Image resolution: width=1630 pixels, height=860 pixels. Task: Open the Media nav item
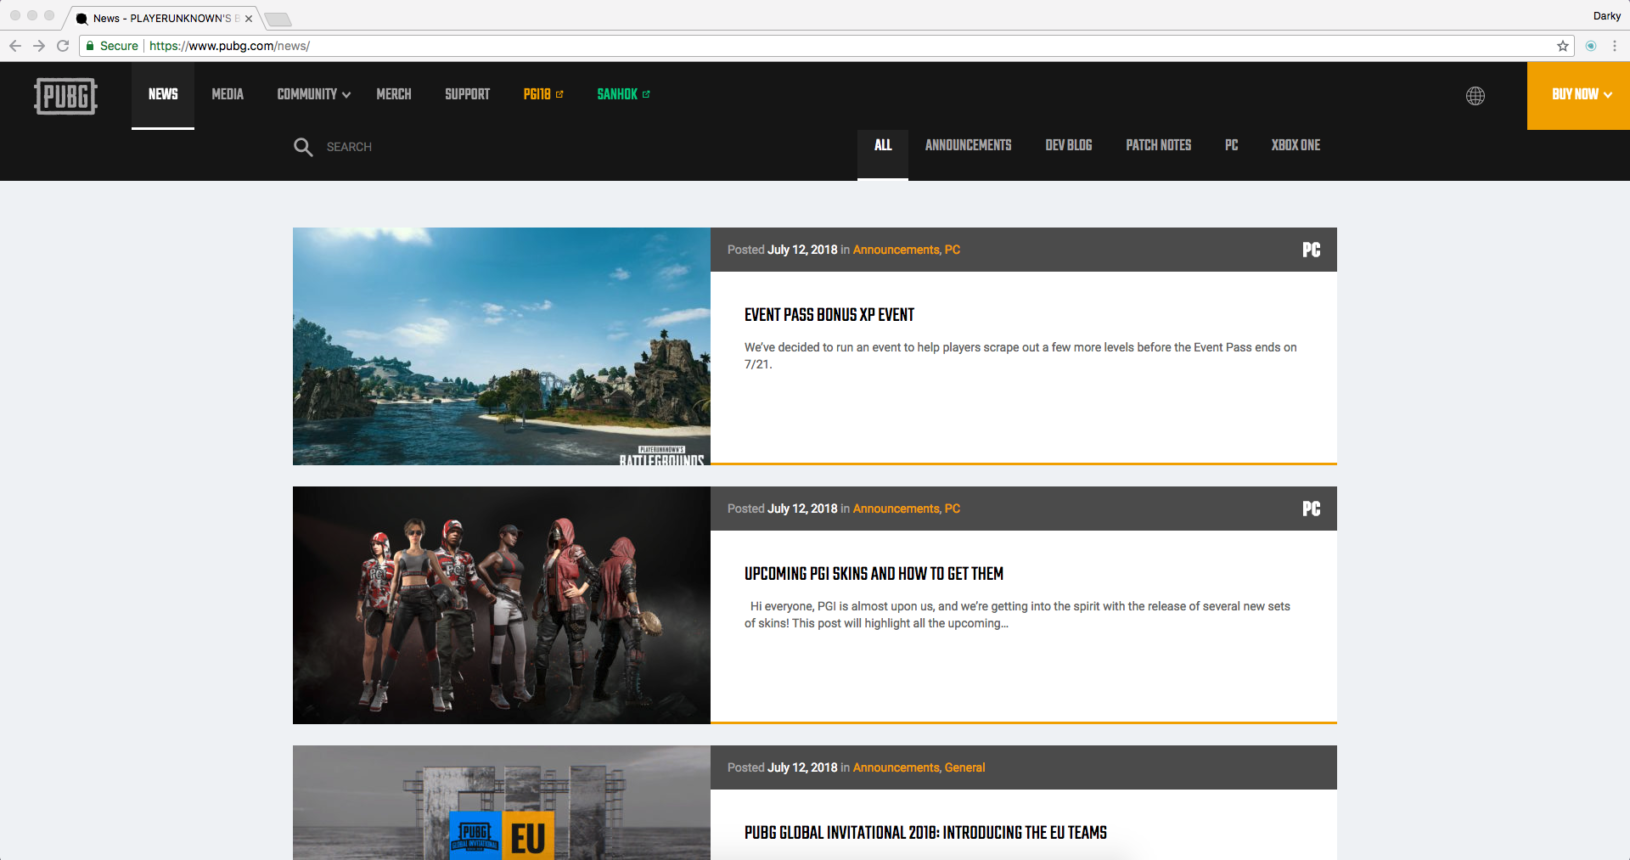click(228, 94)
